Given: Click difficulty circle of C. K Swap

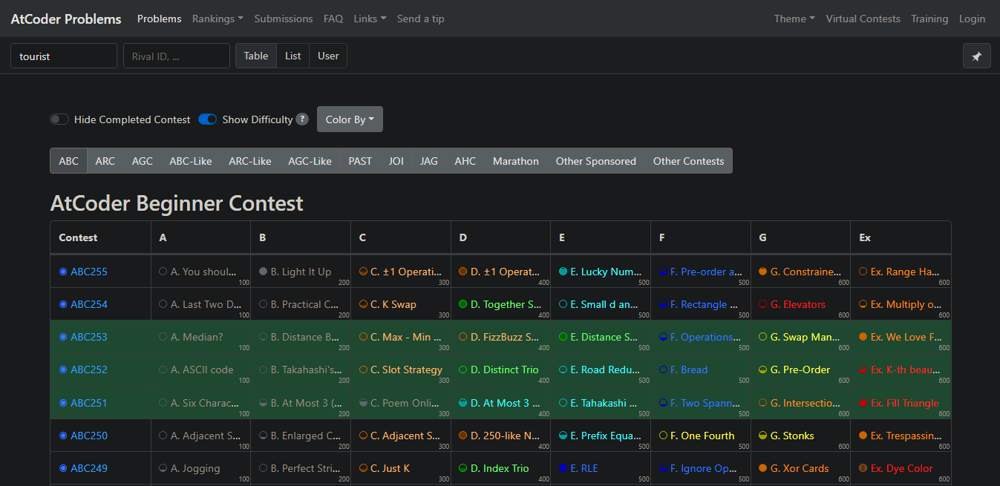Looking at the screenshot, I should pos(363,304).
